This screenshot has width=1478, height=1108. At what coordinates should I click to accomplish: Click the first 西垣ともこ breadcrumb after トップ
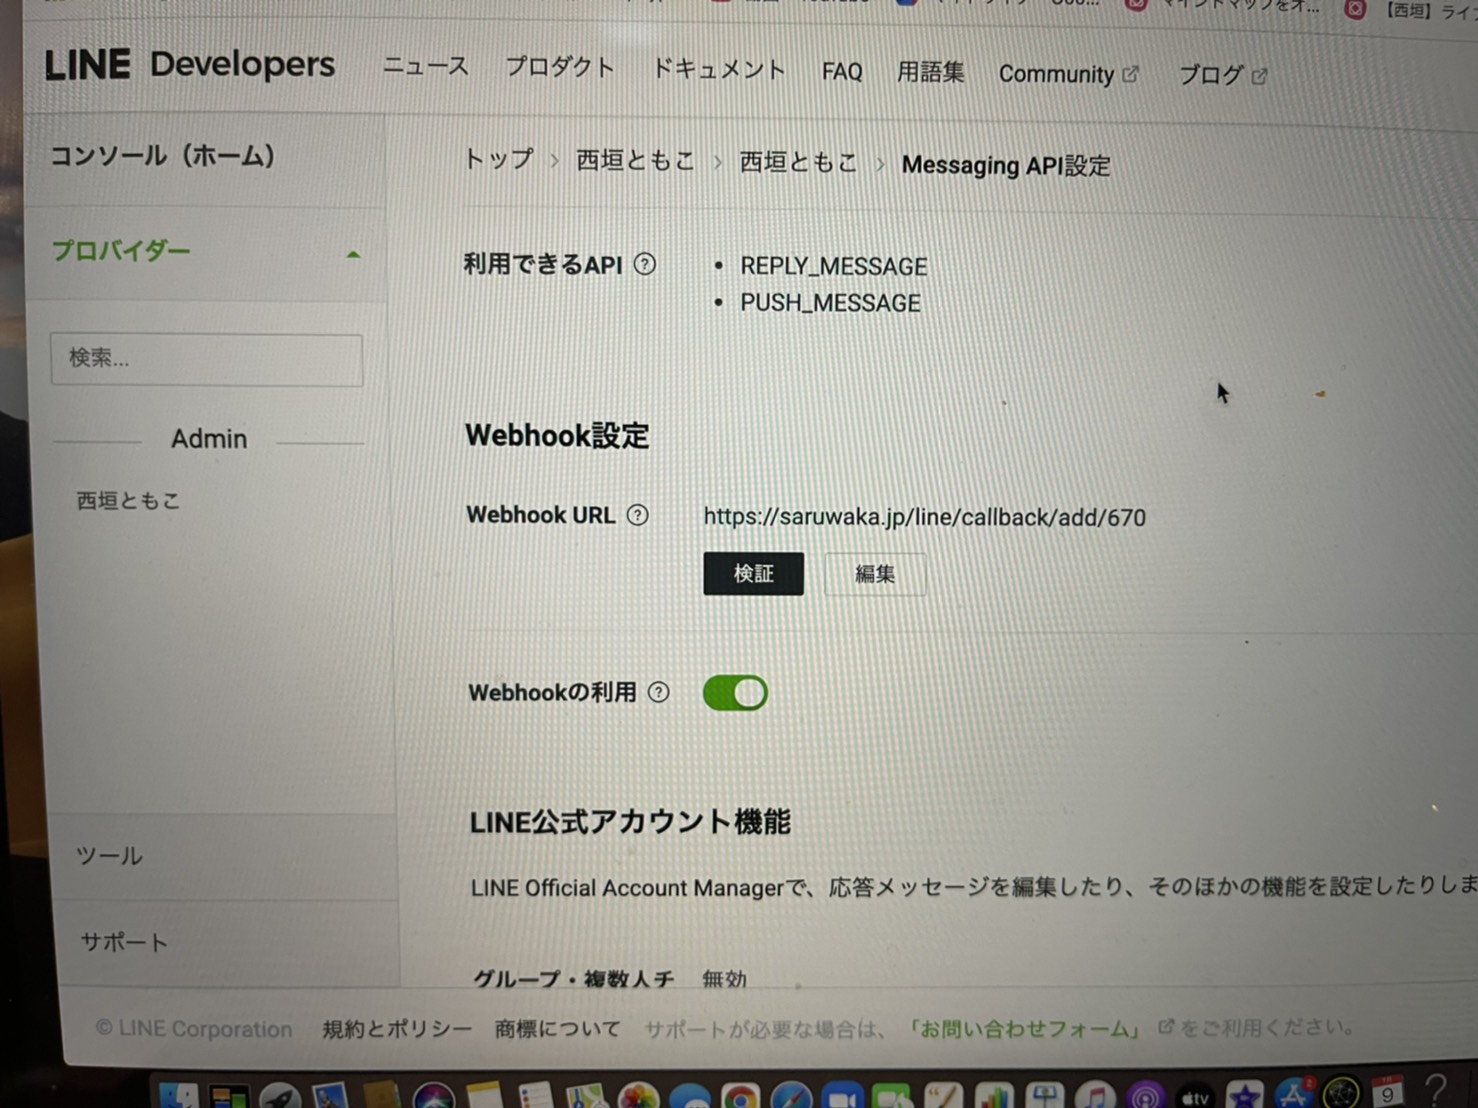[x=635, y=161]
